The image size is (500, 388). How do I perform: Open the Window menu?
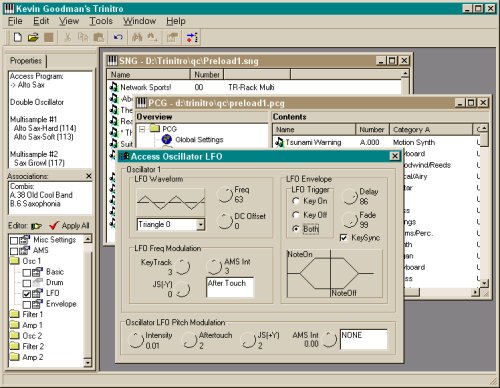click(x=139, y=21)
